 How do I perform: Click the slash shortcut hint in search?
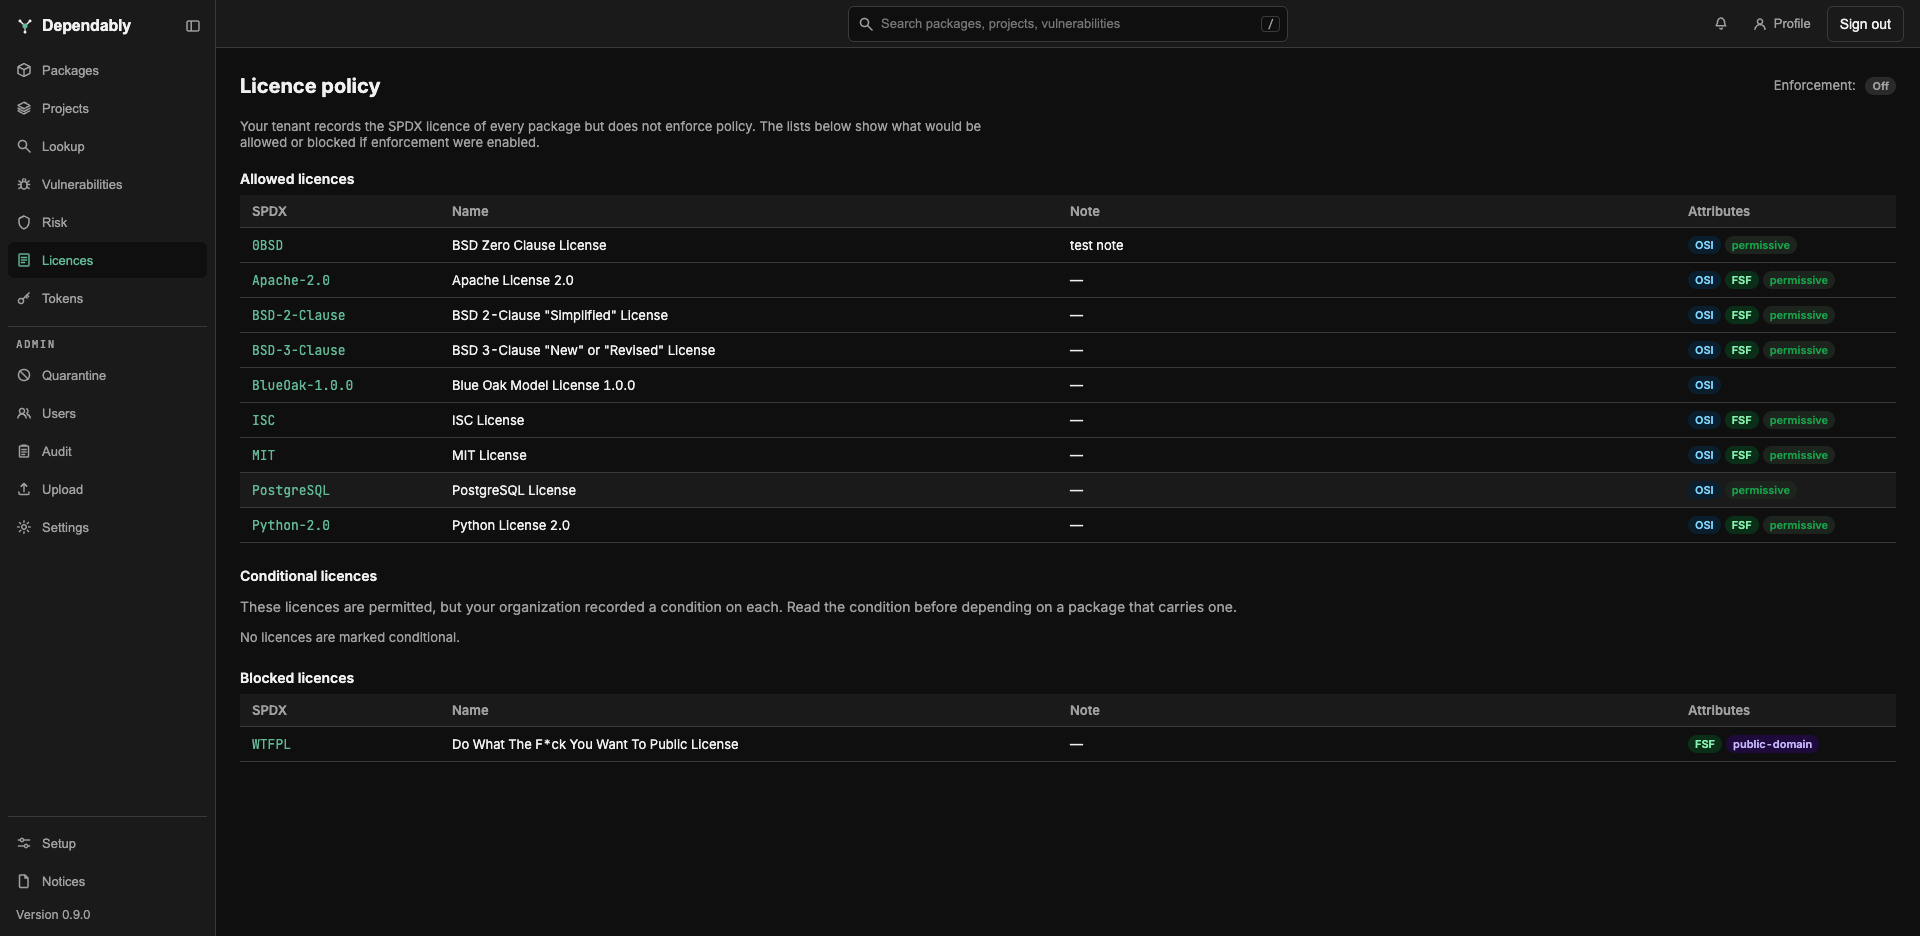tap(1270, 24)
